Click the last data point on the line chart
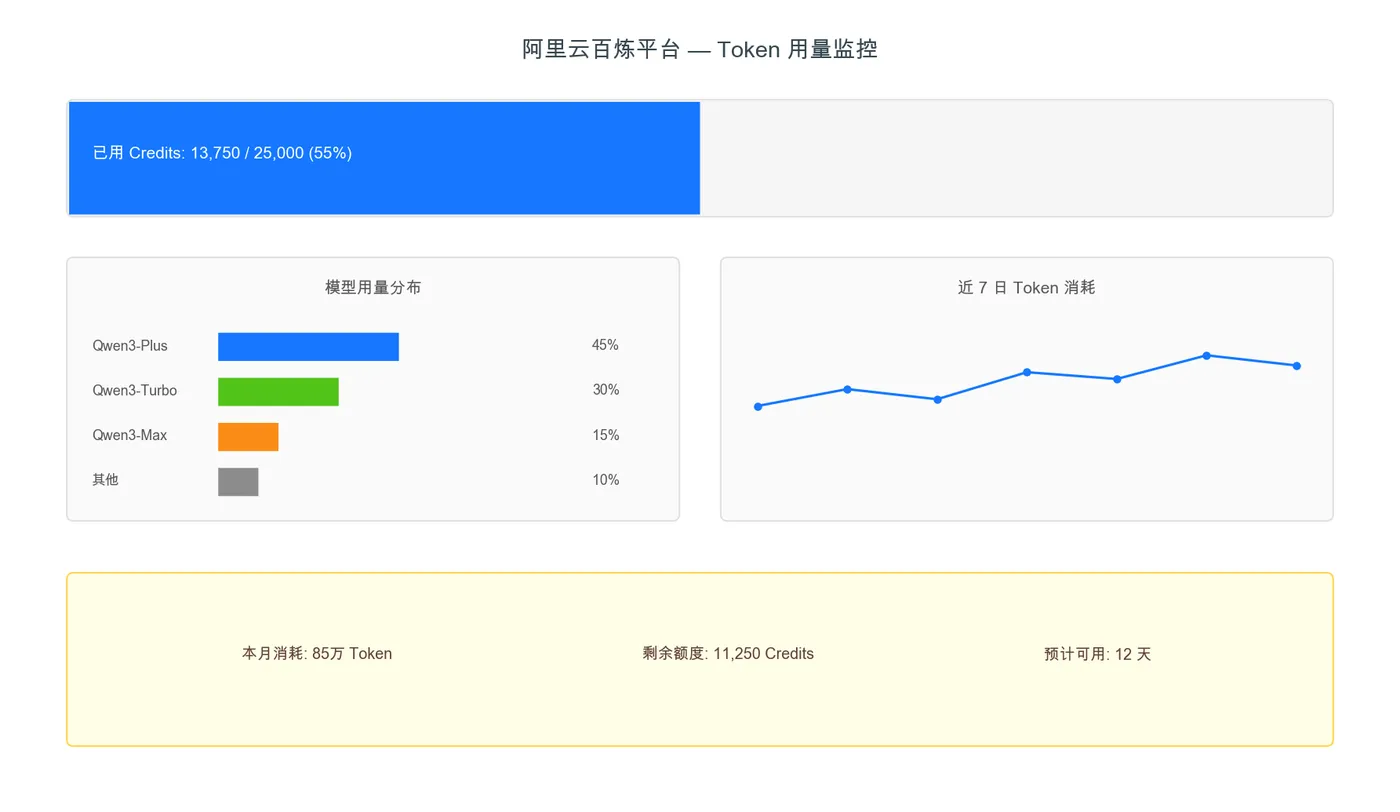The height and width of the screenshot is (812, 1400). coord(1297,366)
